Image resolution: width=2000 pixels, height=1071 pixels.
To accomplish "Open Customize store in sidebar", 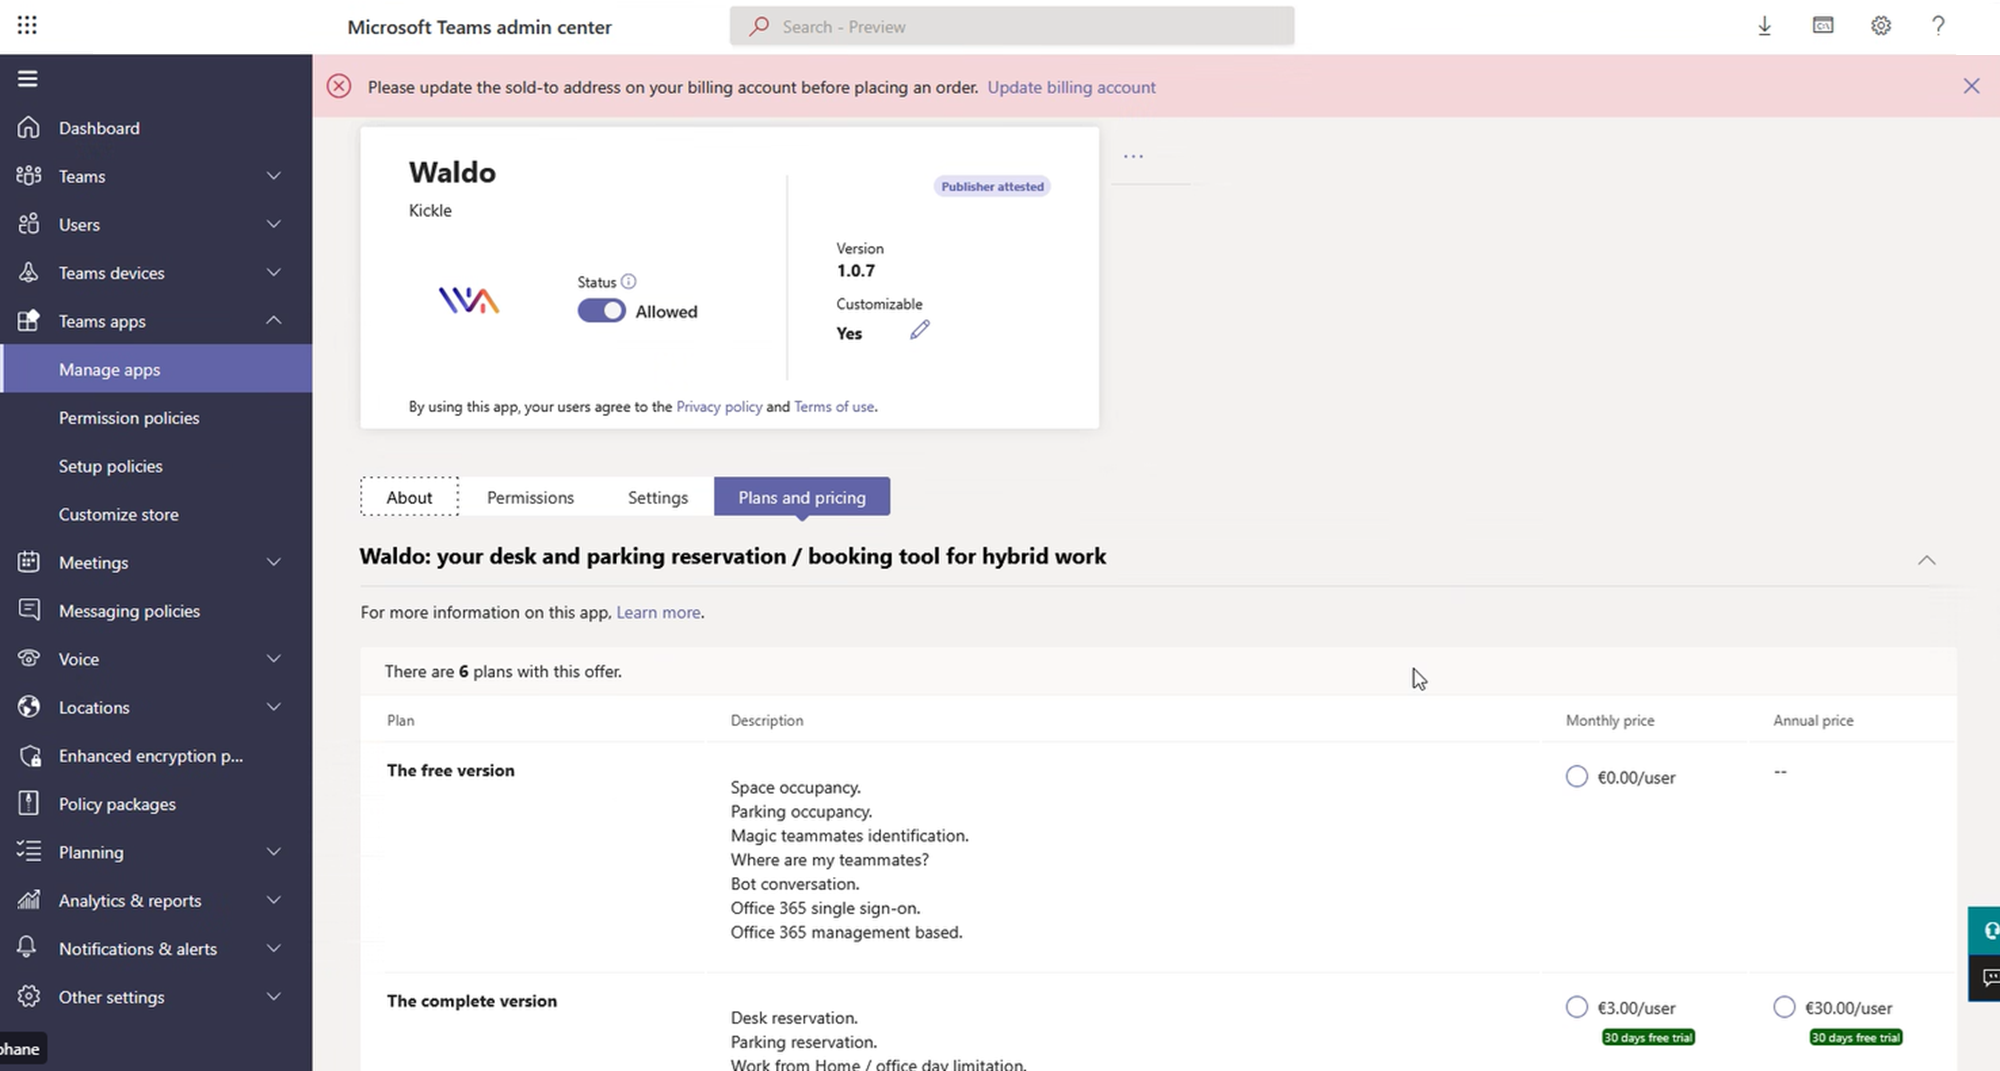I will (x=156, y=514).
